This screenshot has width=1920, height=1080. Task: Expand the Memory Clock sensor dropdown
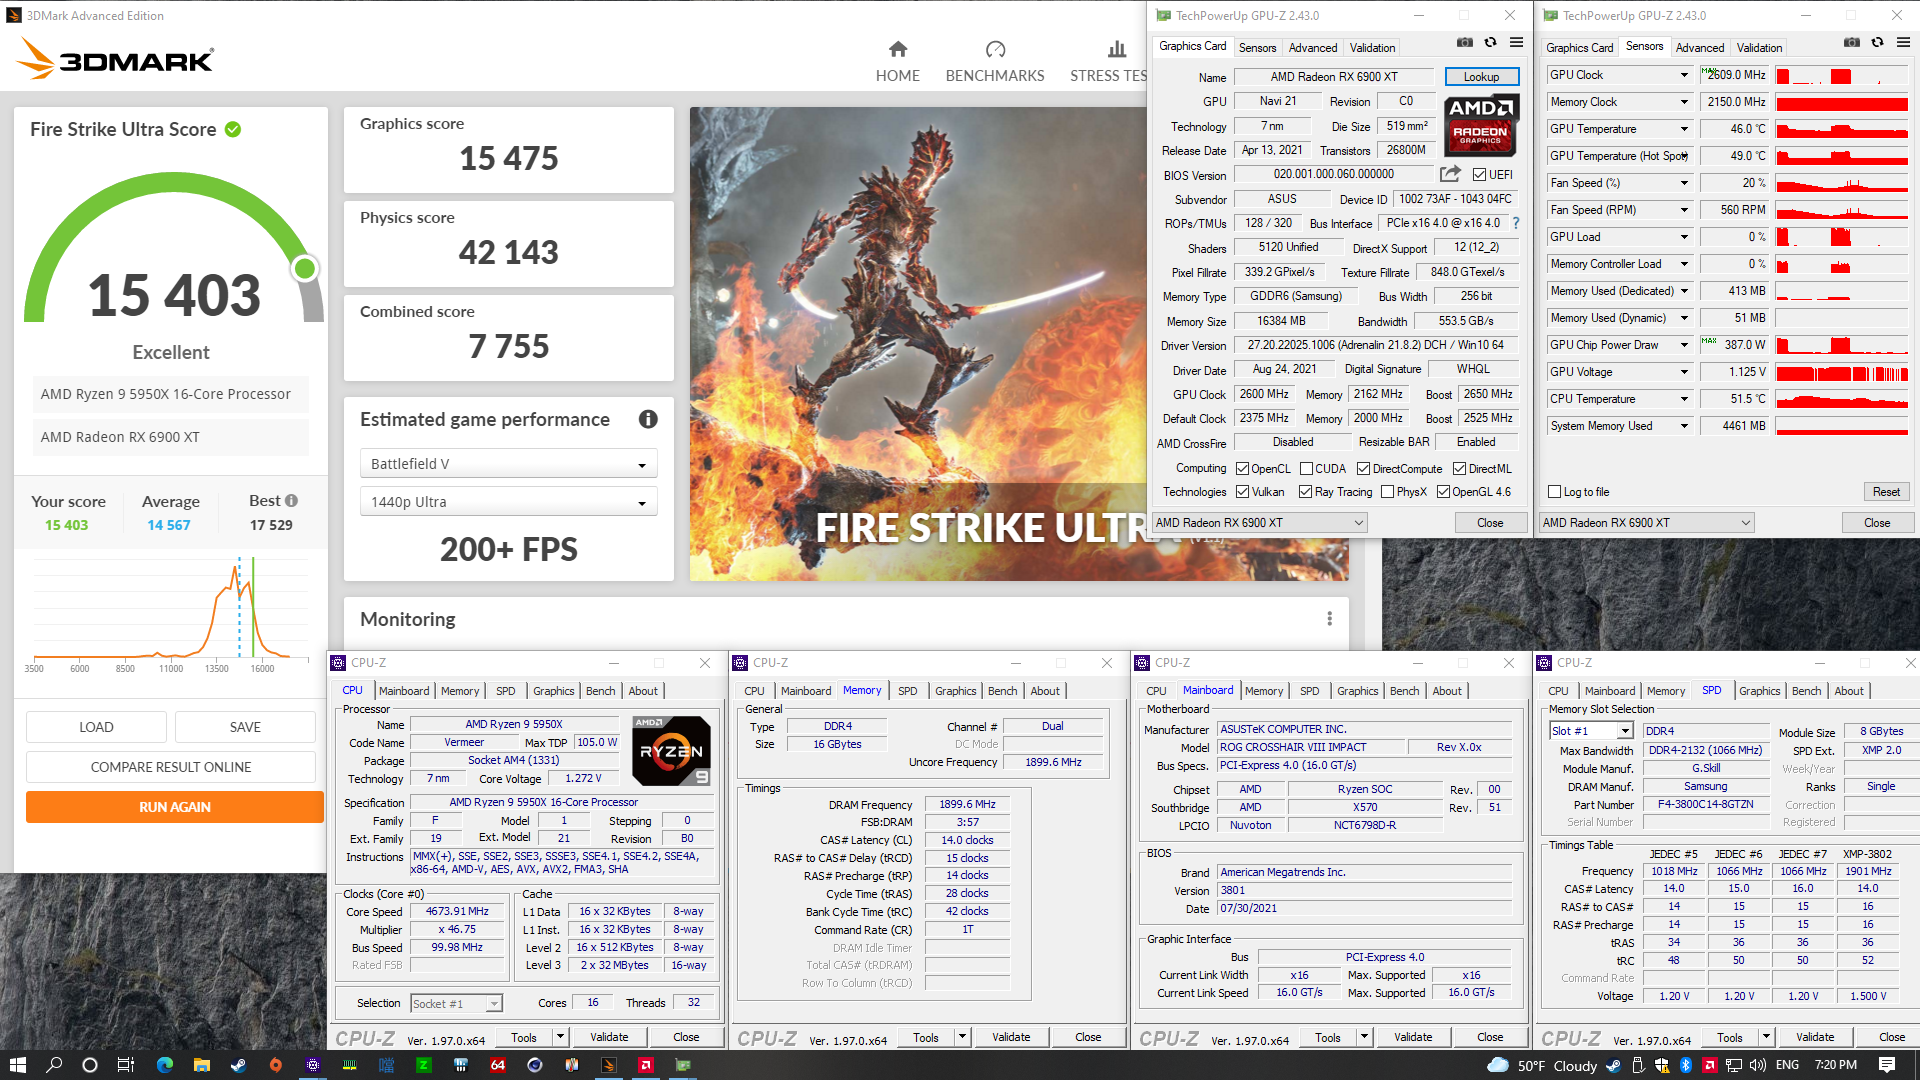coord(1684,102)
